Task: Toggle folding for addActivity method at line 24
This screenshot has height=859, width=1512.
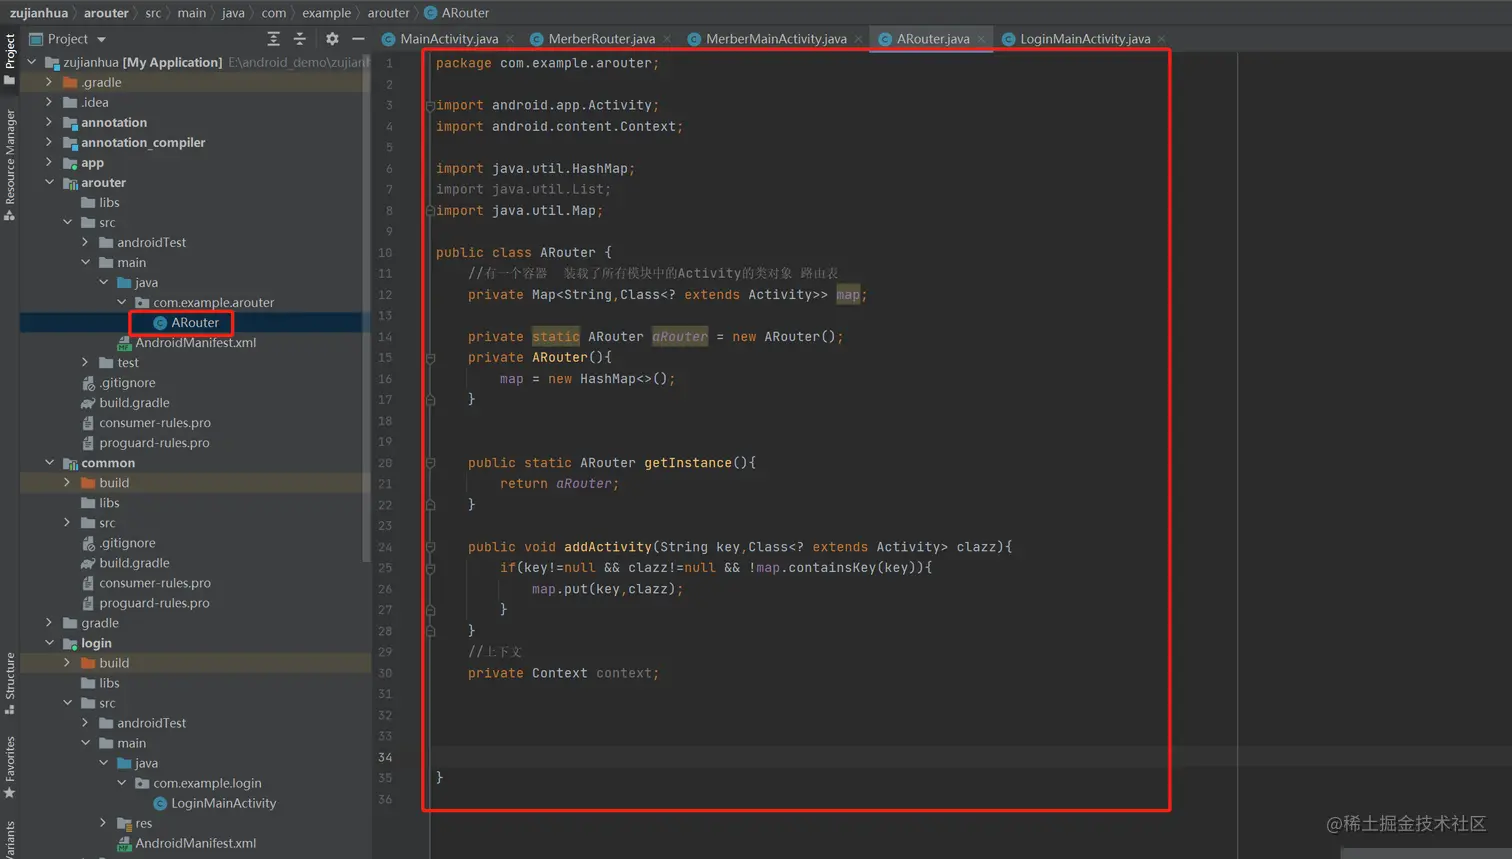Action: tap(430, 547)
